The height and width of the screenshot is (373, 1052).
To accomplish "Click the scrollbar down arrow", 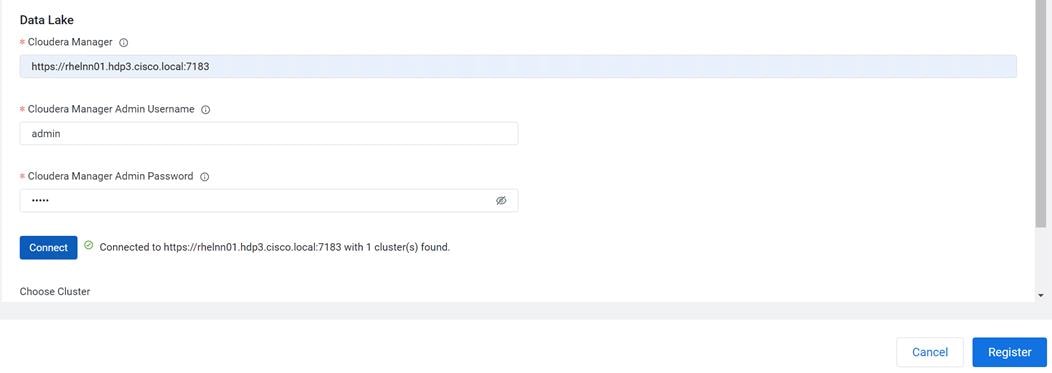I will tap(1041, 295).
